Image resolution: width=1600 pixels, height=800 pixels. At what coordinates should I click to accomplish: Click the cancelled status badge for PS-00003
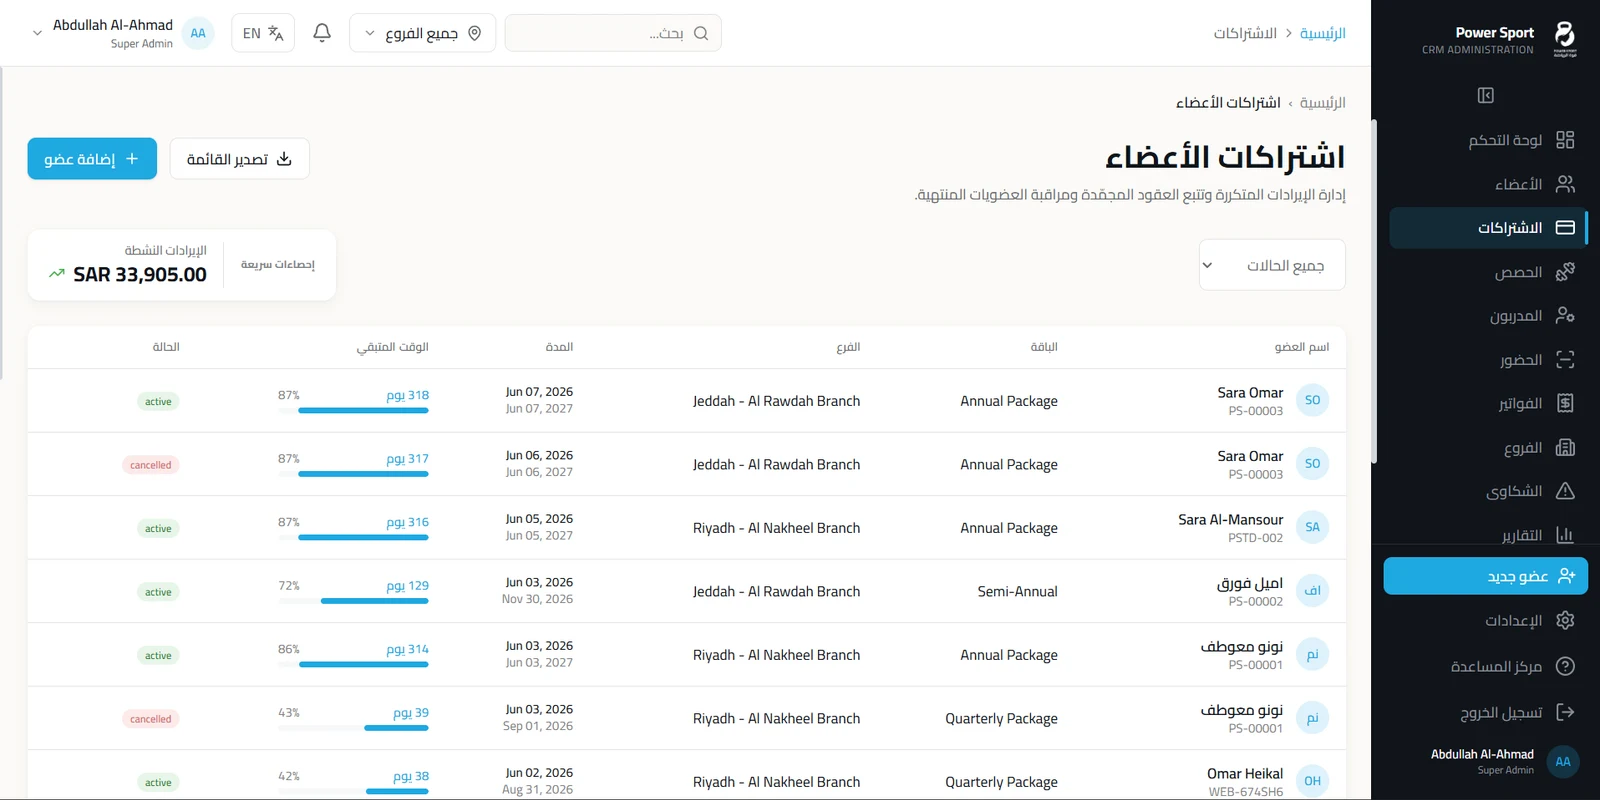tap(151, 465)
